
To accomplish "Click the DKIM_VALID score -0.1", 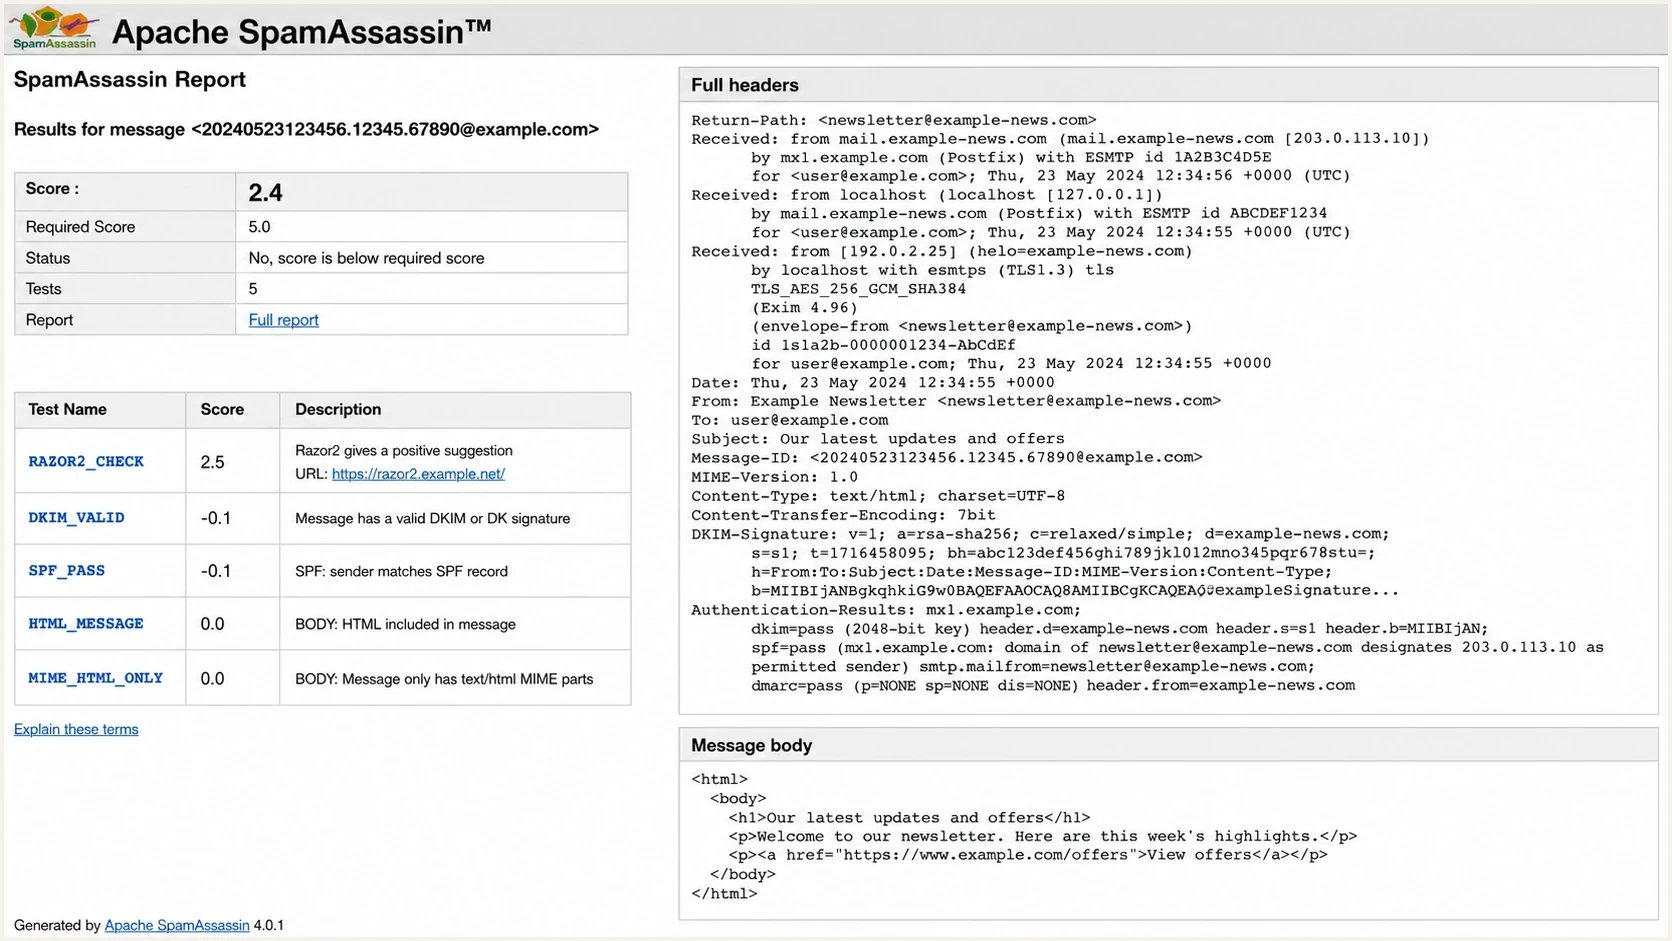I will [x=216, y=518].
